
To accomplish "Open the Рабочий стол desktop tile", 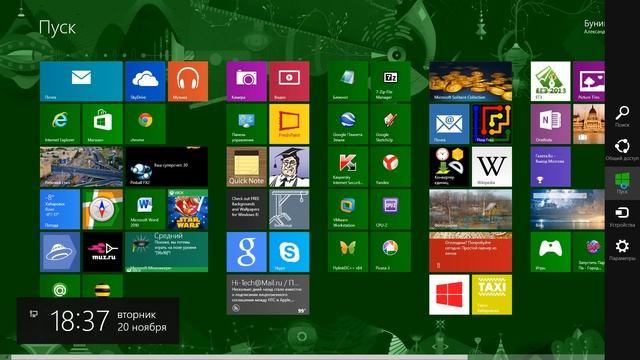I will coord(81,167).
